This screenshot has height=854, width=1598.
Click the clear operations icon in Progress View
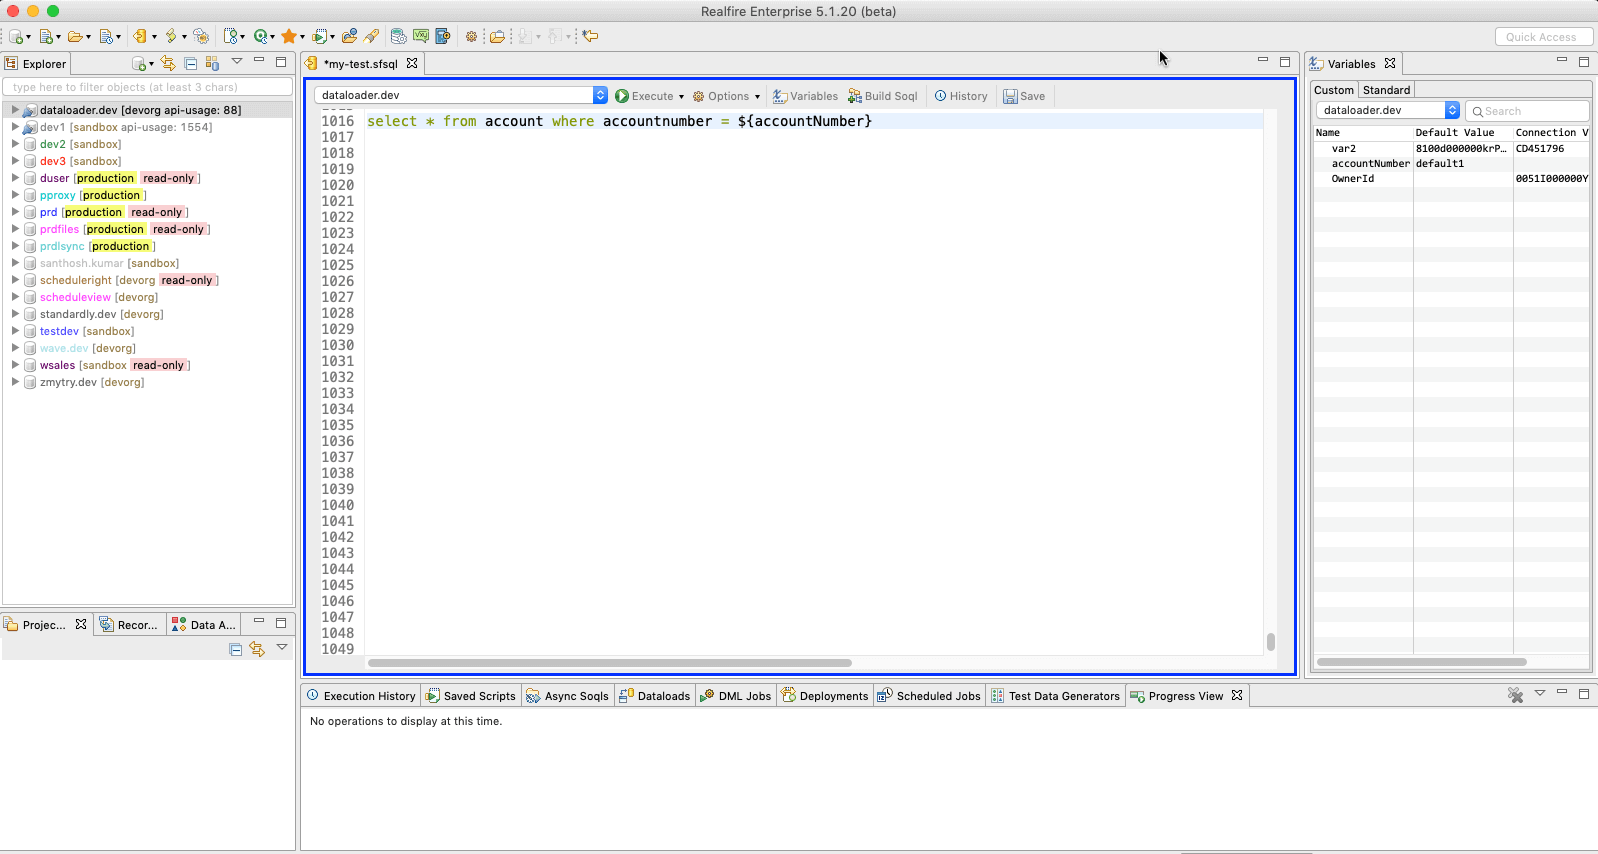click(x=1516, y=695)
